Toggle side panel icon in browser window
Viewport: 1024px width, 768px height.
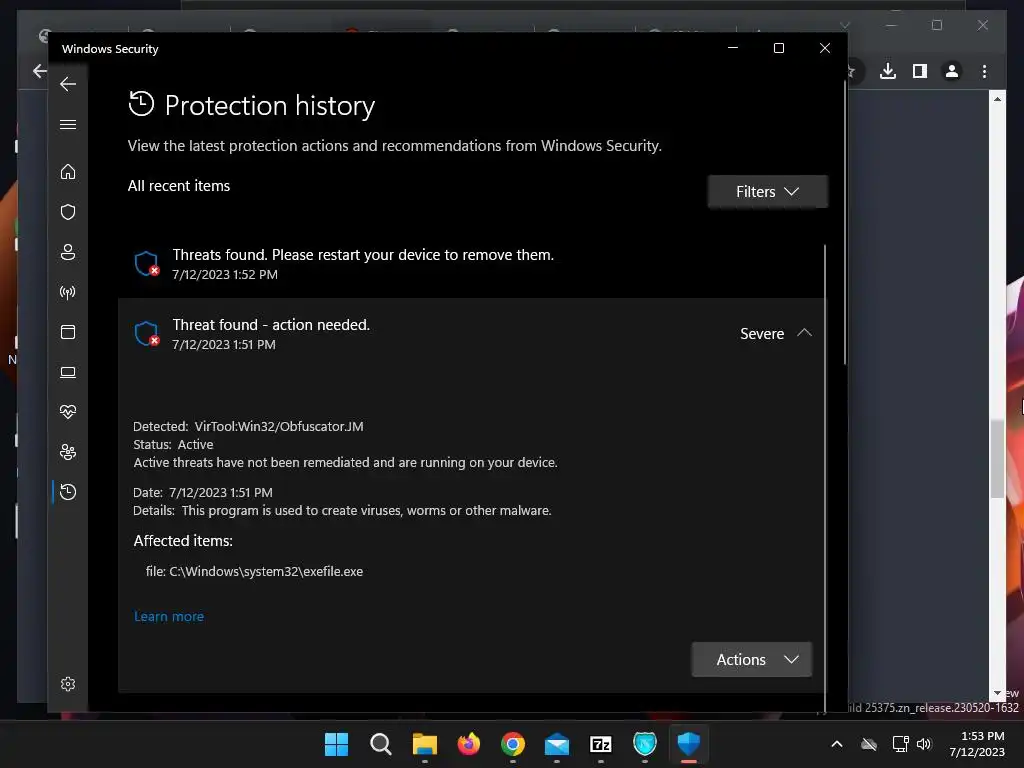pos(920,71)
